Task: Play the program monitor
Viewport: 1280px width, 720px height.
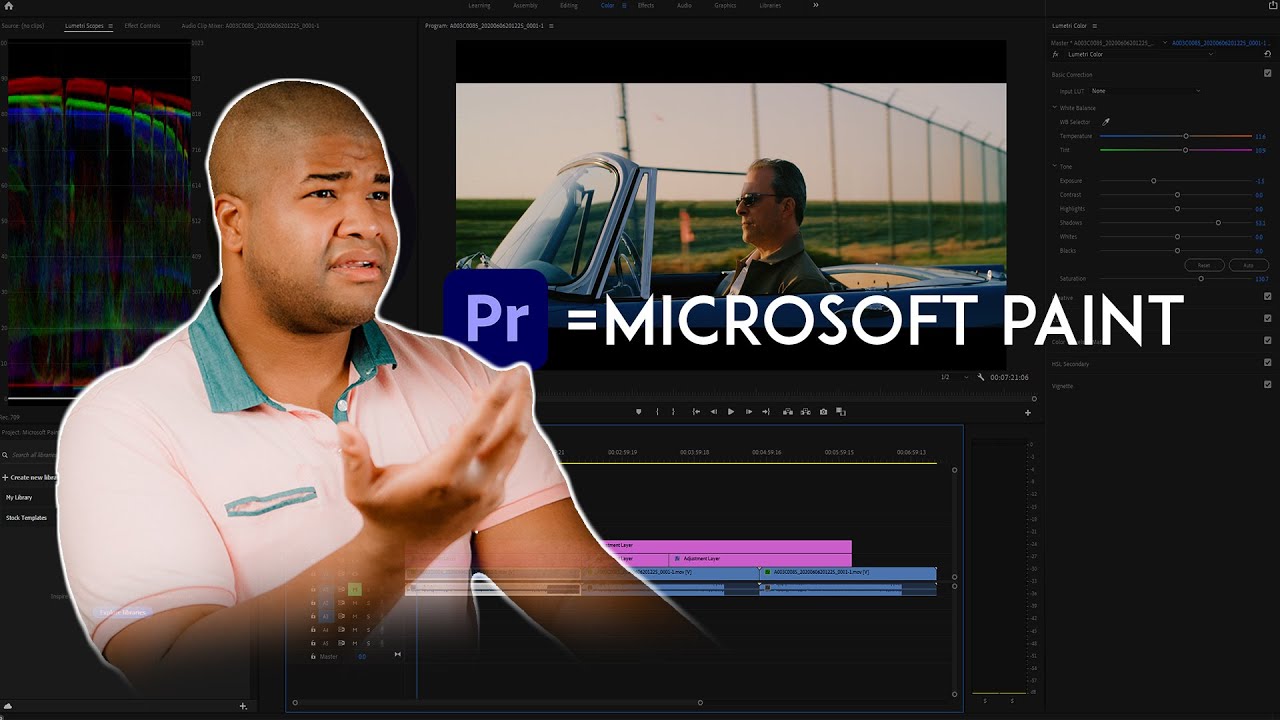Action: 731,412
